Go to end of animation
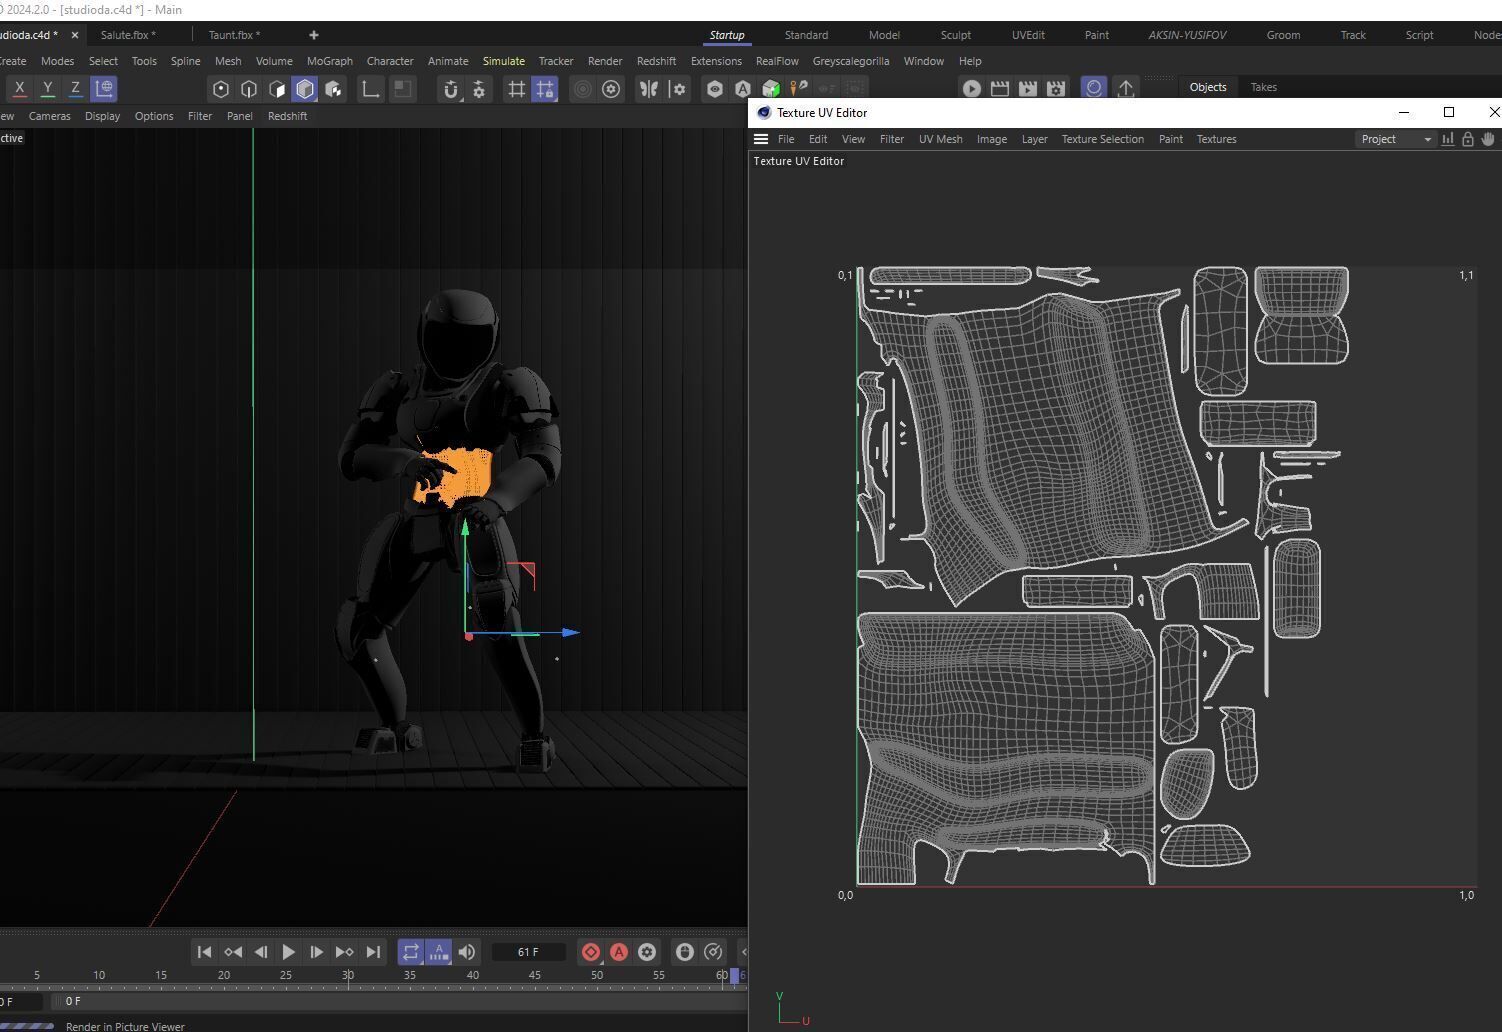The width and height of the screenshot is (1502, 1032). [373, 952]
